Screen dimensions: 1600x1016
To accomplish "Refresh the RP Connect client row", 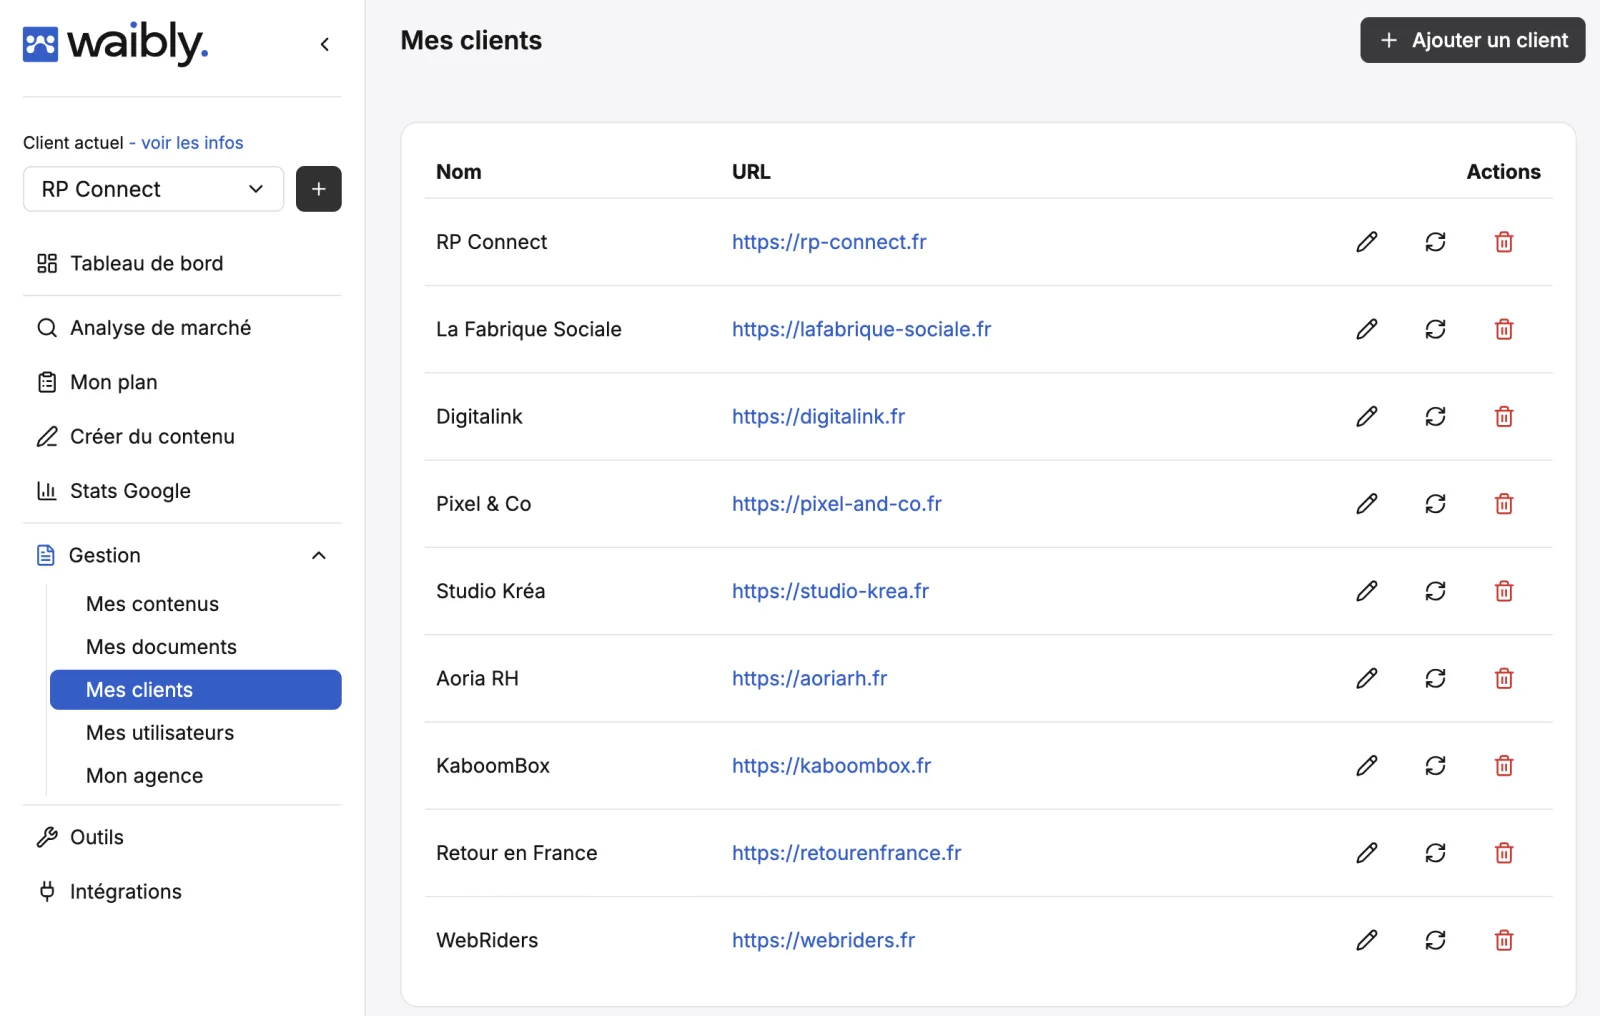I will point(1435,242).
